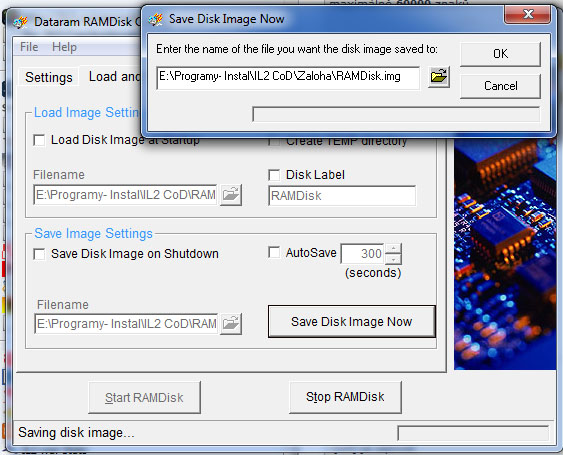Increase AutoSave seconds with up arrow
This screenshot has height=455, width=563.
[x=394, y=249]
